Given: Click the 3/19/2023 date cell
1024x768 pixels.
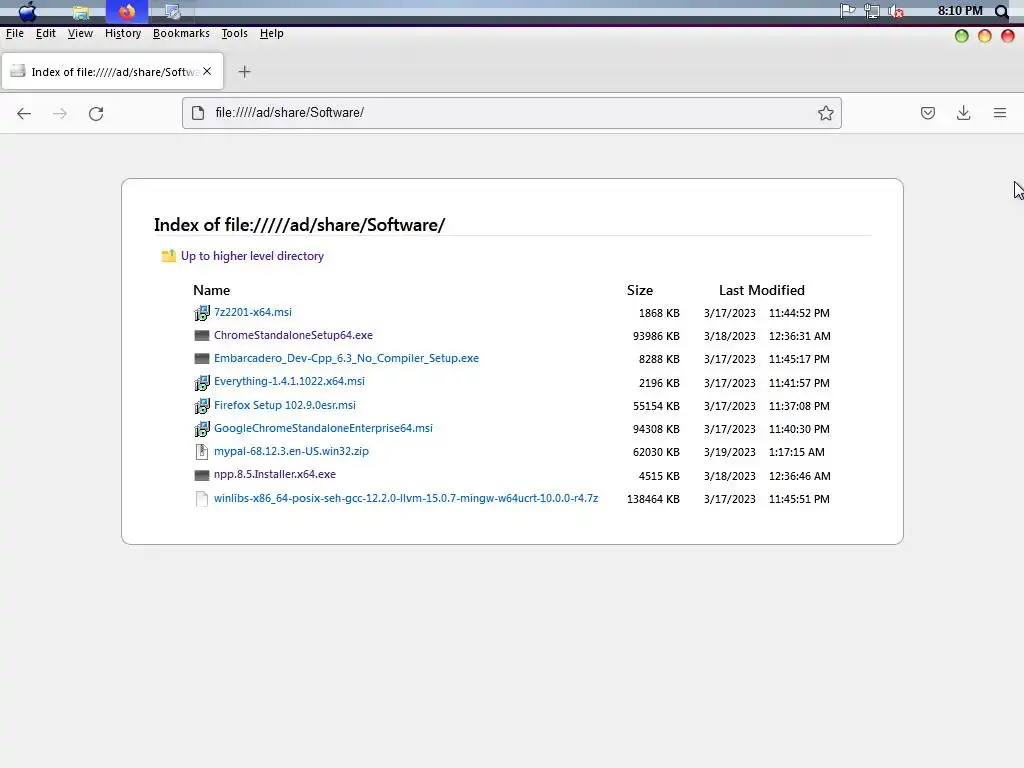Looking at the screenshot, I should 729,452.
